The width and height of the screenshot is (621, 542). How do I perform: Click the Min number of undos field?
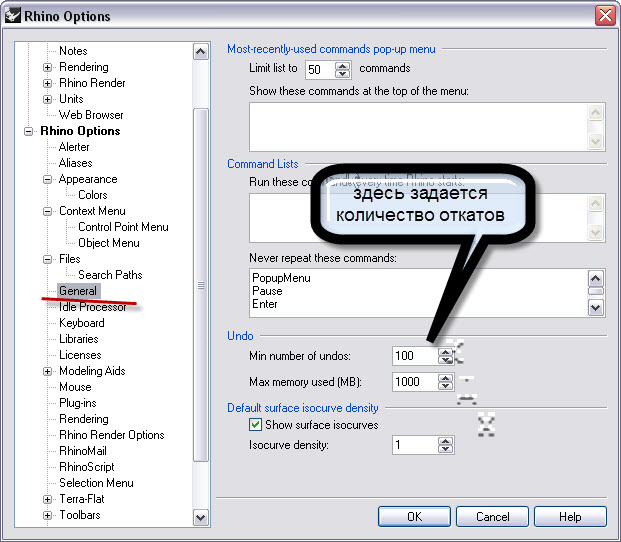click(x=415, y=356)
